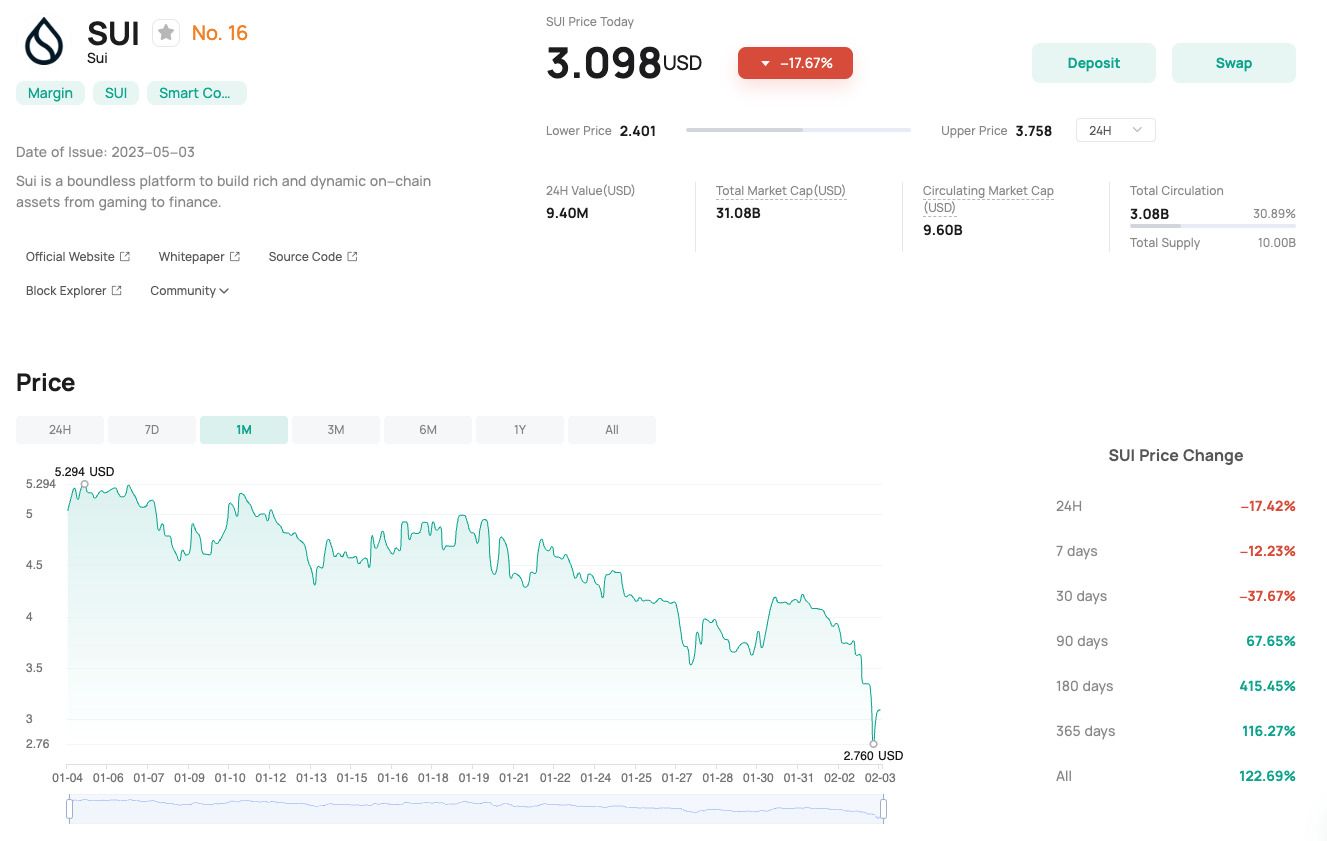
Task: Select the 3M chart range tab
Action: point(336,430)
